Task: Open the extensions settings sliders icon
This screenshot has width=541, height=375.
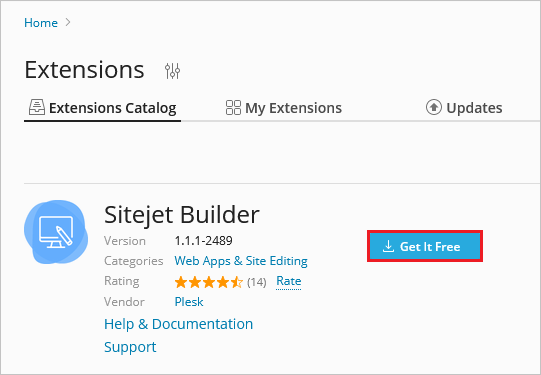Action: click(172, 71)
